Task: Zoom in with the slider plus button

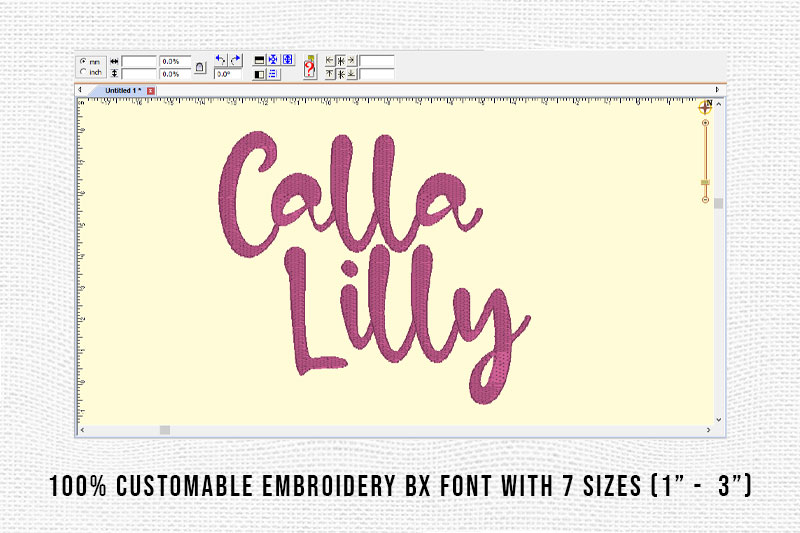Action: tap(706, 123)
